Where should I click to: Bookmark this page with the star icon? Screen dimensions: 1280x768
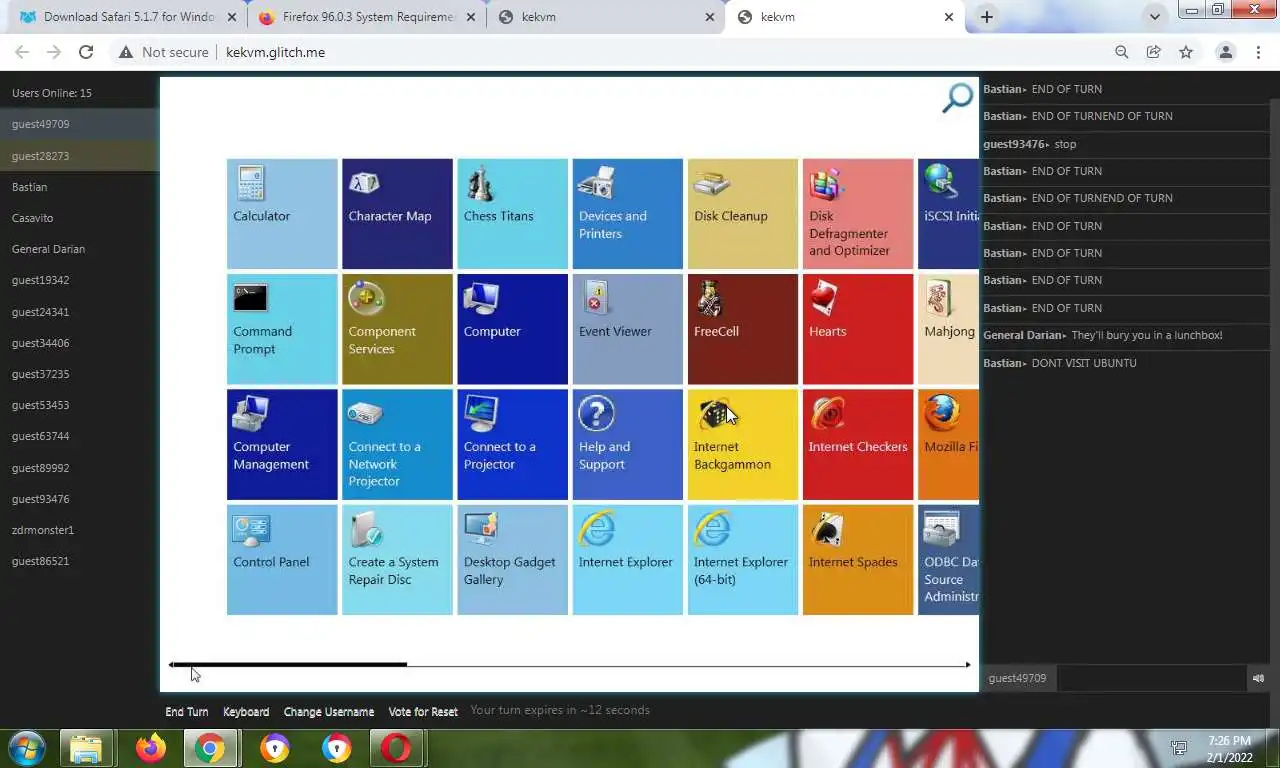pos(1186,52)
